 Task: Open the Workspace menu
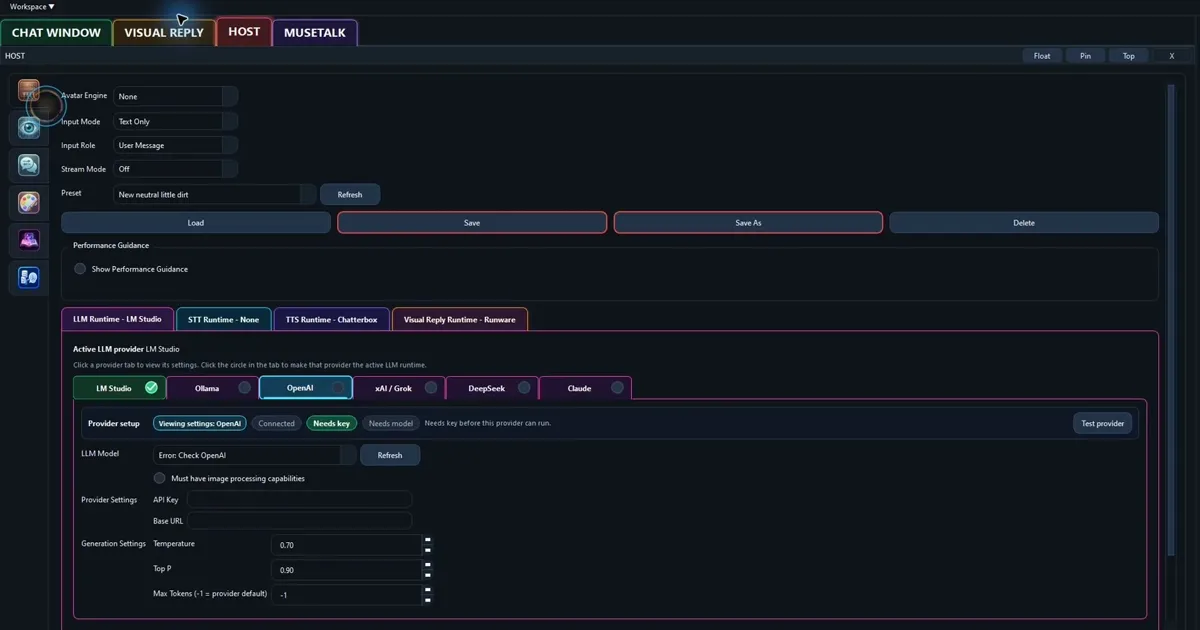pos(32,6)
